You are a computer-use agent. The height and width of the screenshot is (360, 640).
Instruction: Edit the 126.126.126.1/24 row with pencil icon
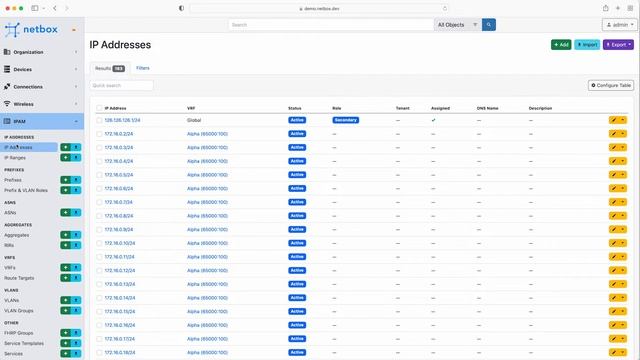pyautogui.click(x=614, y=120)
